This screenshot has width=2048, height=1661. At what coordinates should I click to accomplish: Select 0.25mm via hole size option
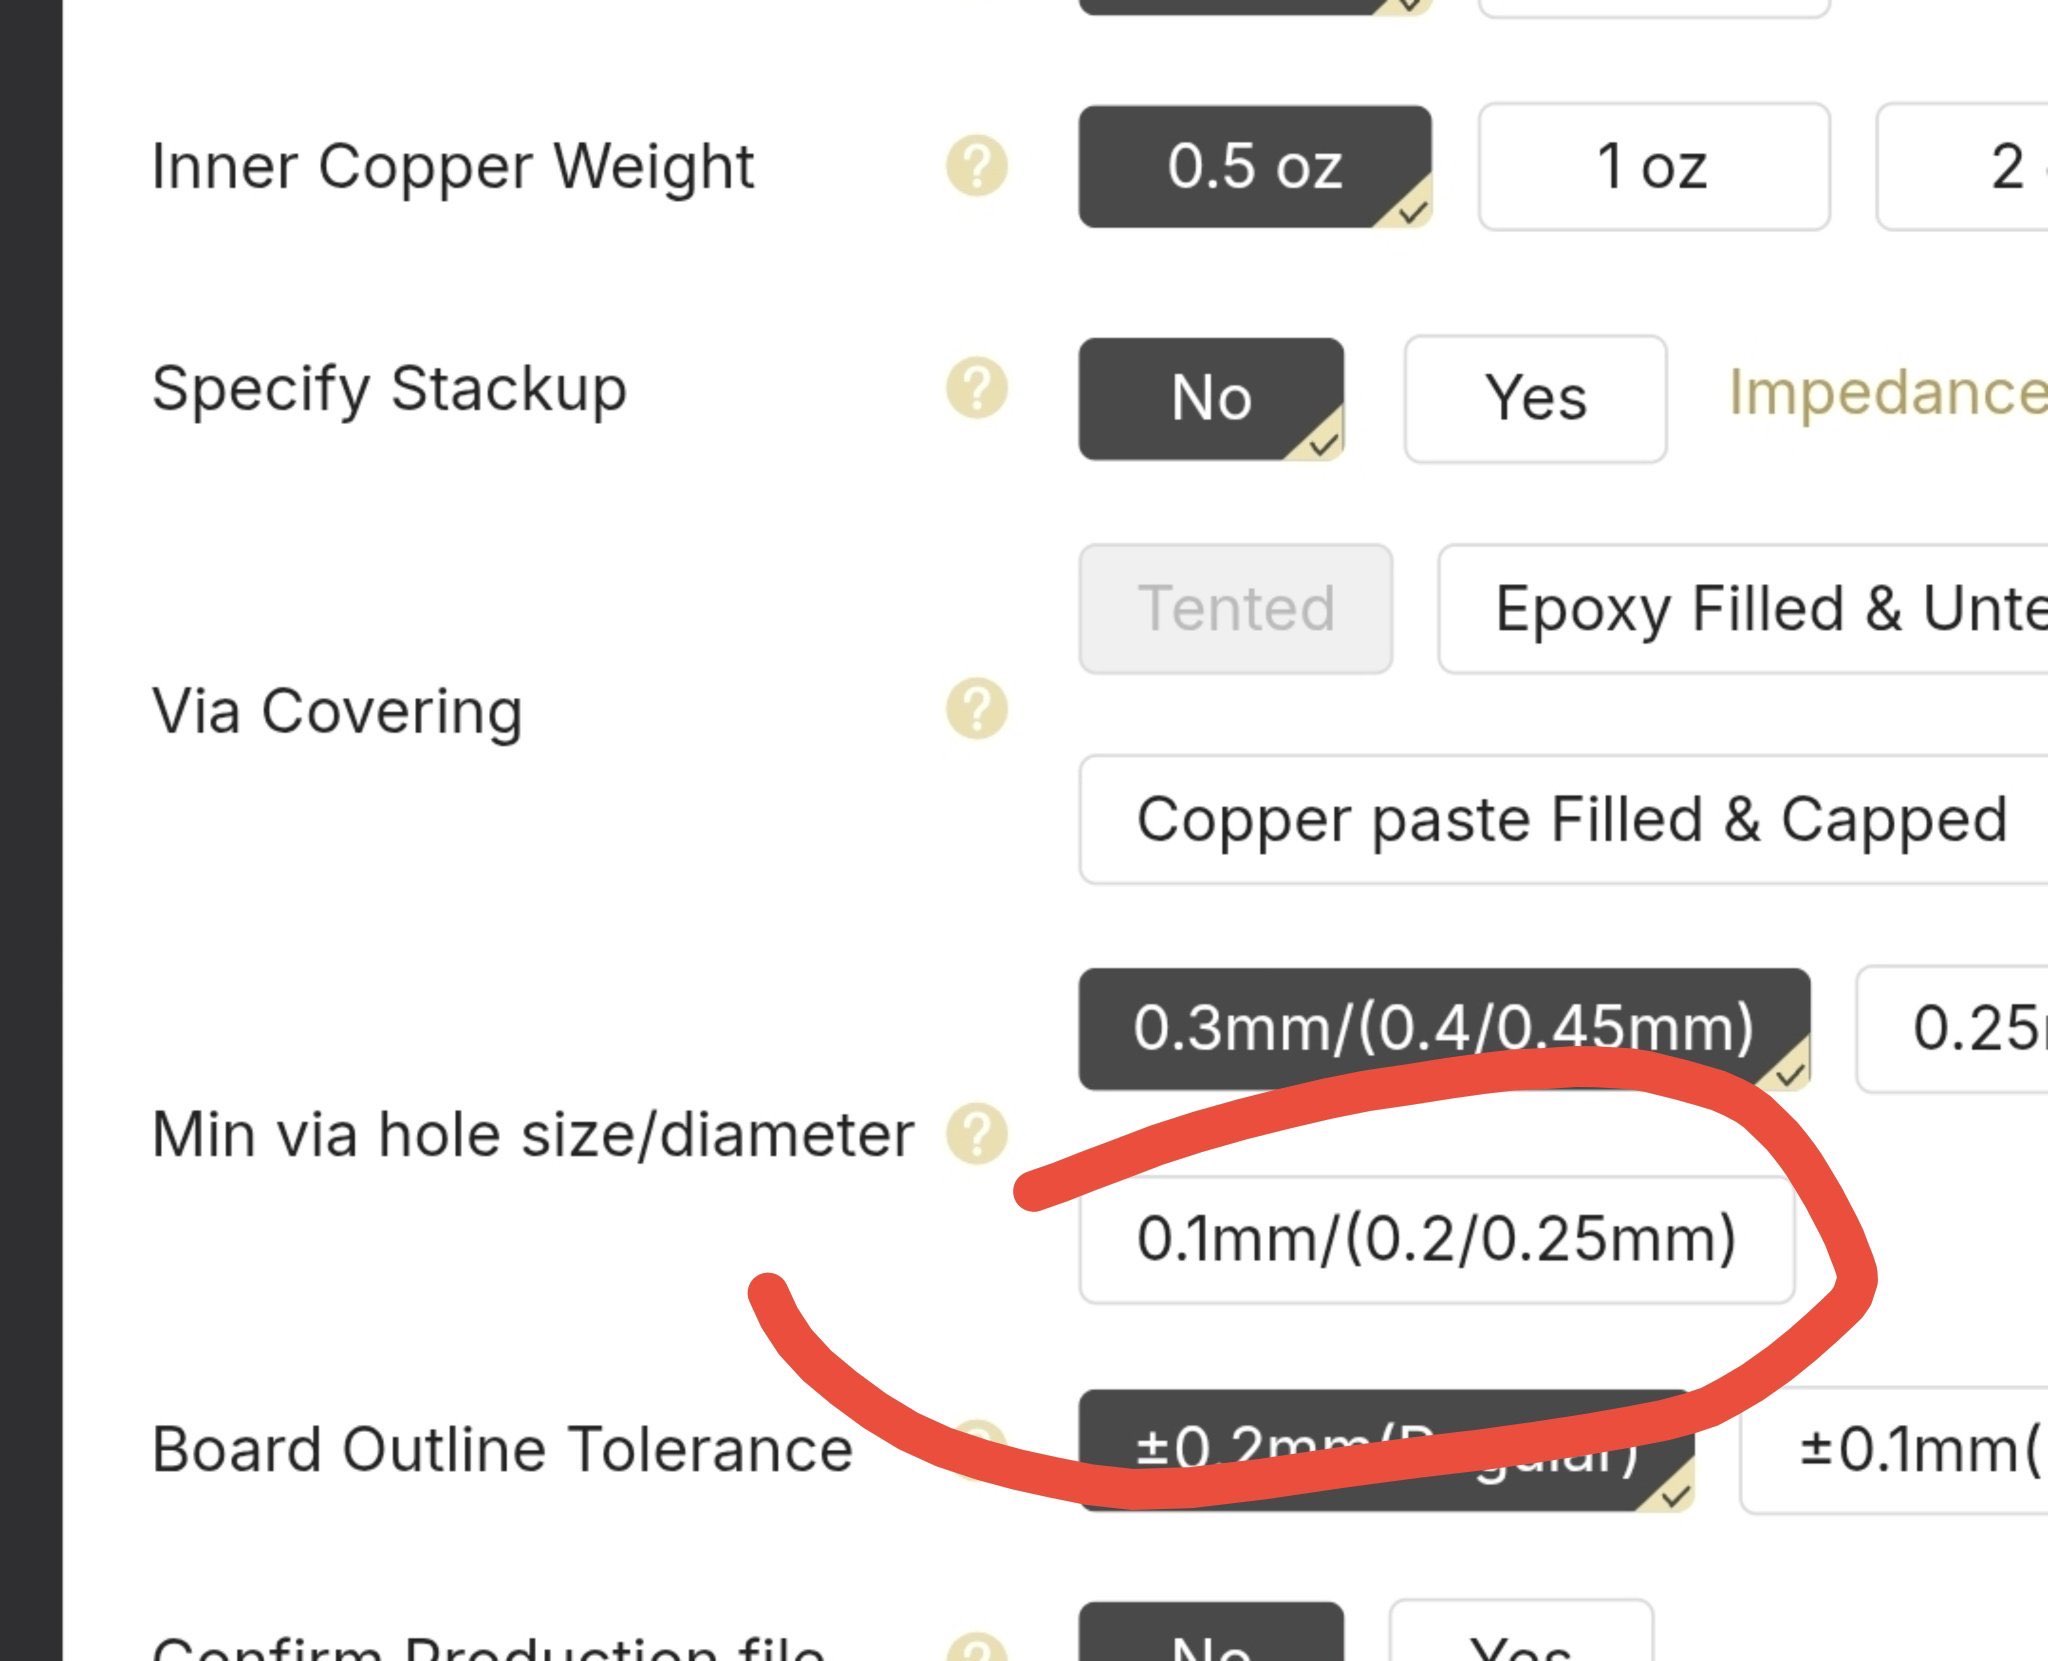1952,1029
